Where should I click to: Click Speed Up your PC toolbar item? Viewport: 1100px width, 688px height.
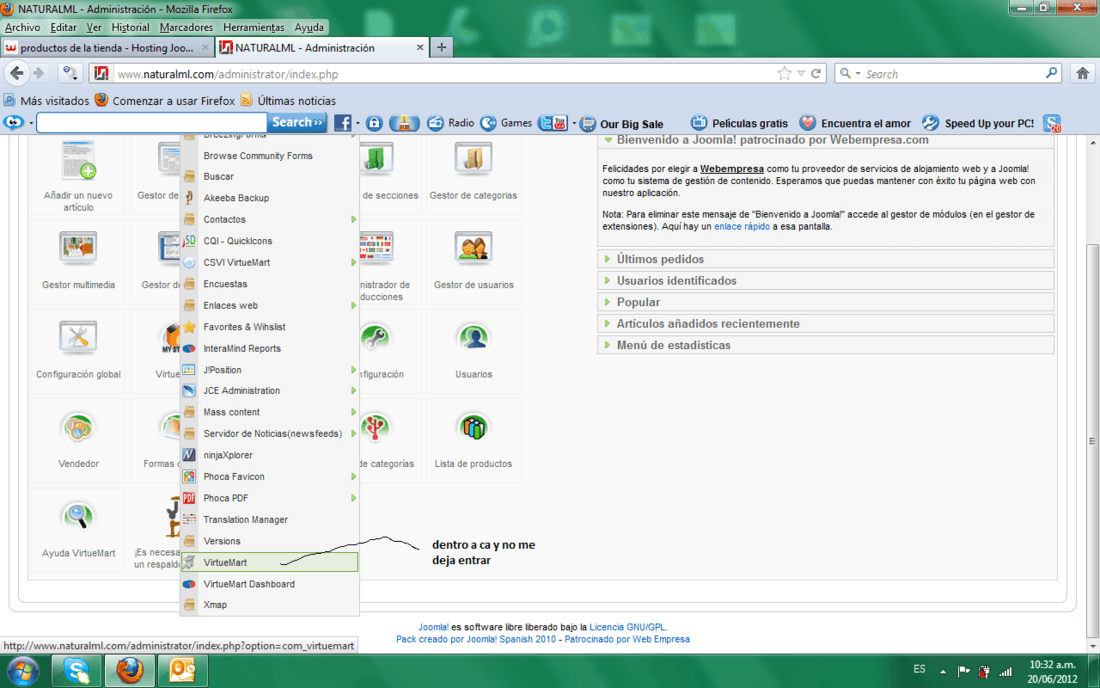click(977, 123)
